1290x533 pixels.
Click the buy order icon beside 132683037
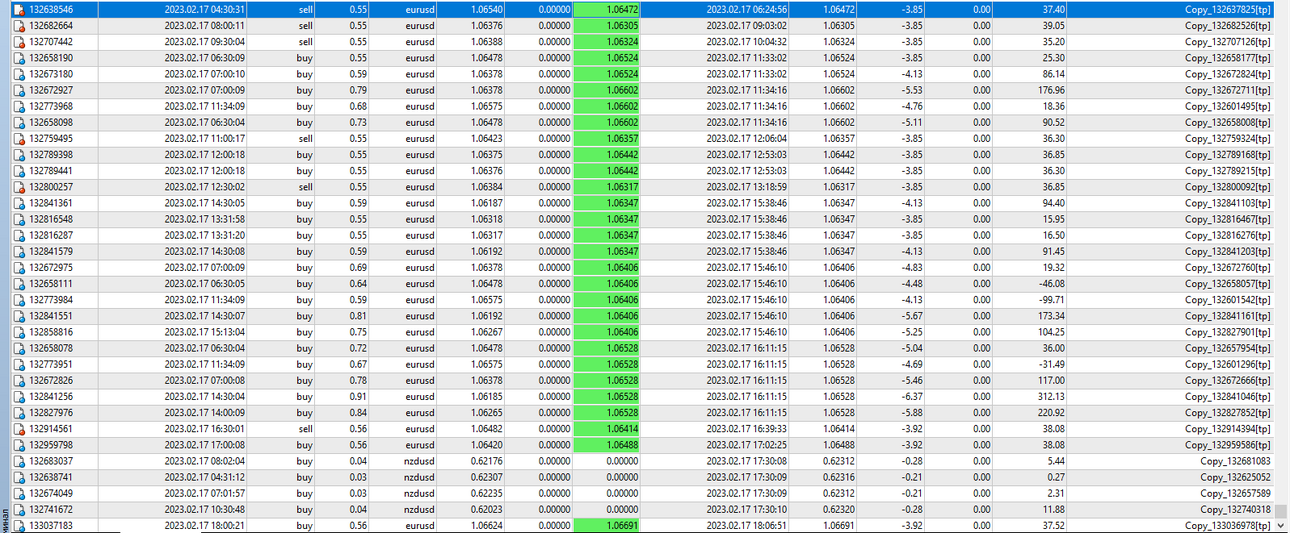pyautogui.click(x=19, y=461)
